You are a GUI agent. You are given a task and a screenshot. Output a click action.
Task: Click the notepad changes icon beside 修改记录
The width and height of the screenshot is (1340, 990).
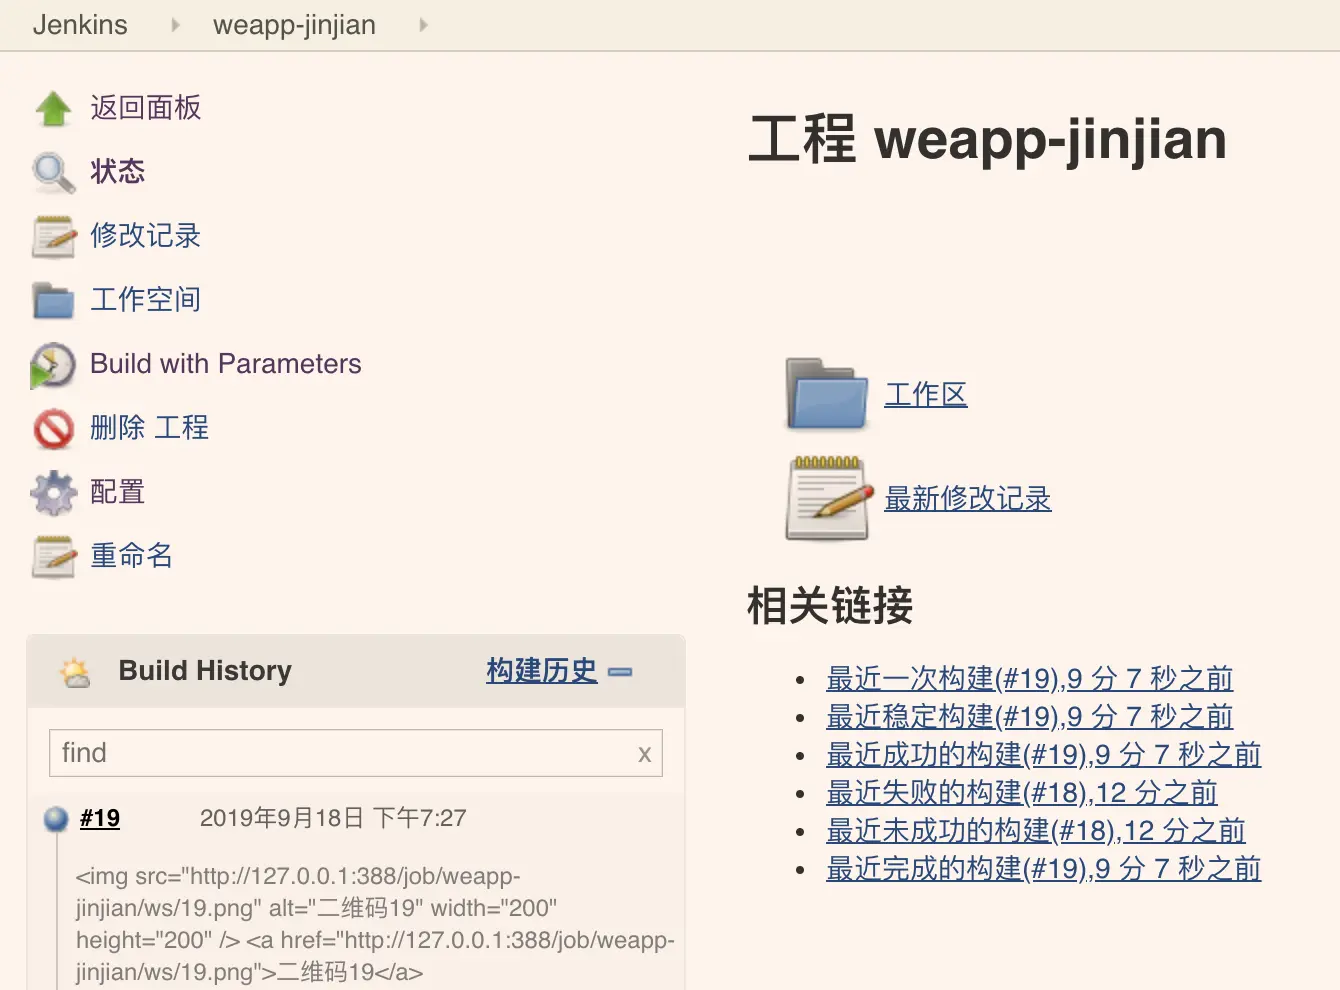coord(53,237)
